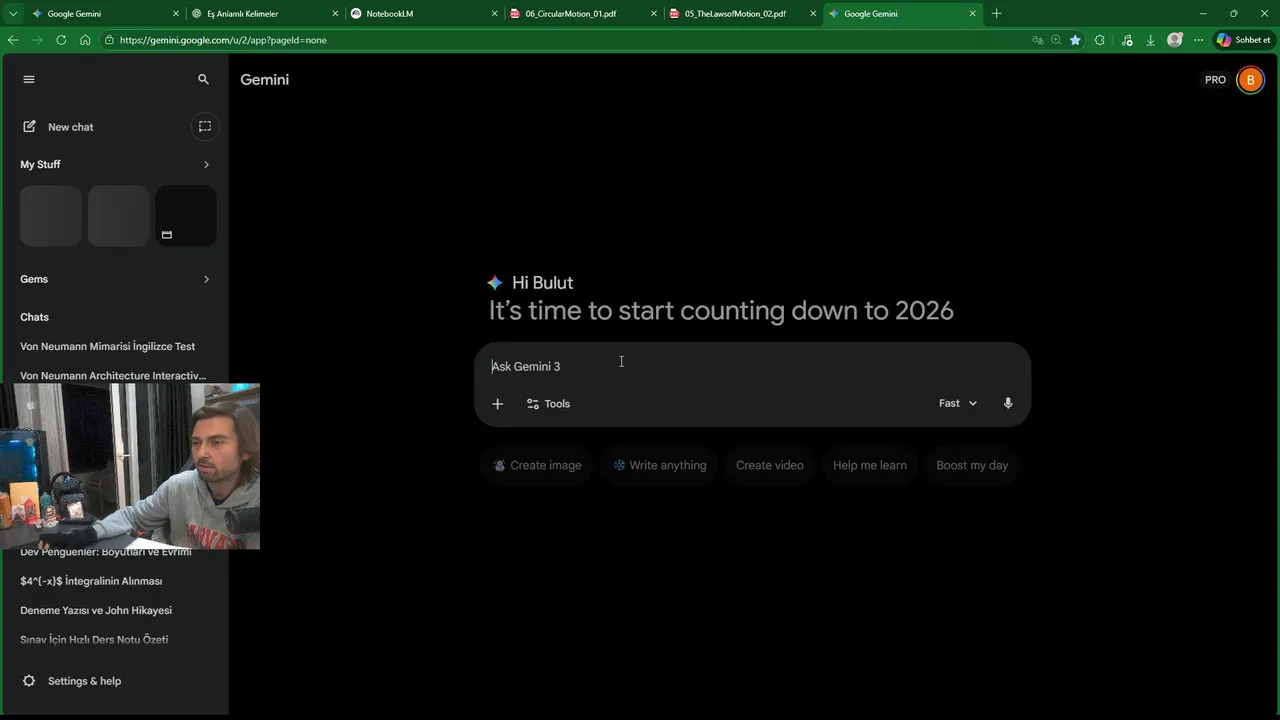The width and height of the screenshot is (1280, 720).
Task: Click the Gems section label
Action: coord(34,279)
